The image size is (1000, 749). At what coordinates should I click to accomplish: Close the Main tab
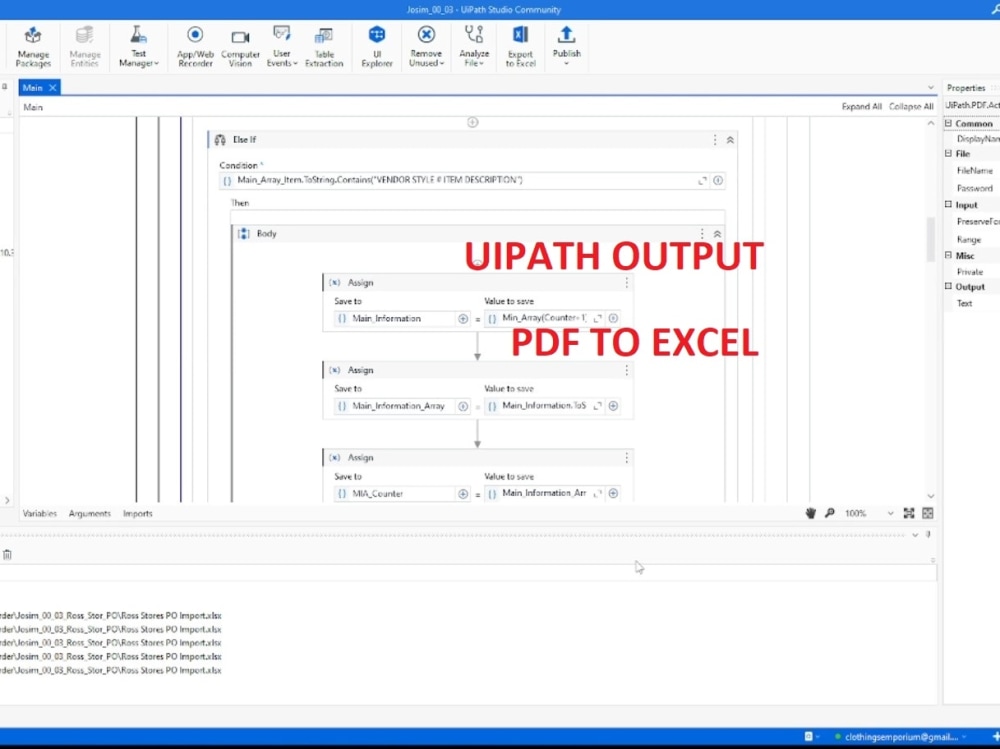pyautogui.click(x=53, y=87)
